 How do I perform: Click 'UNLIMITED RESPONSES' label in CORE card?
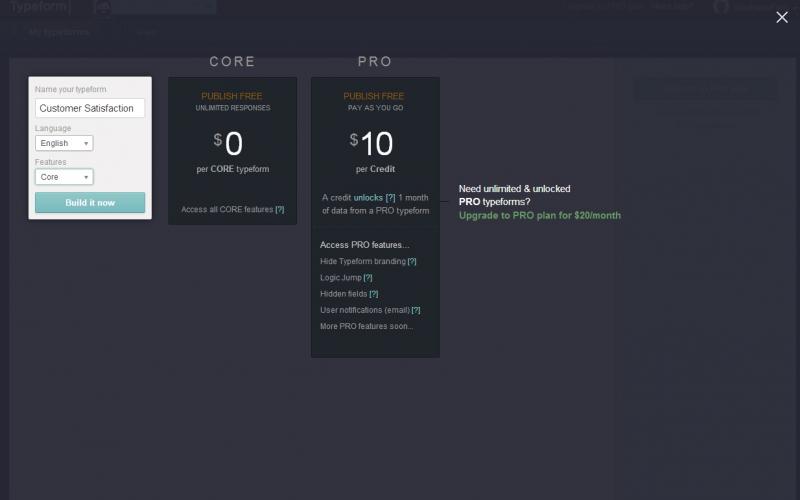(x=233, y=108)
